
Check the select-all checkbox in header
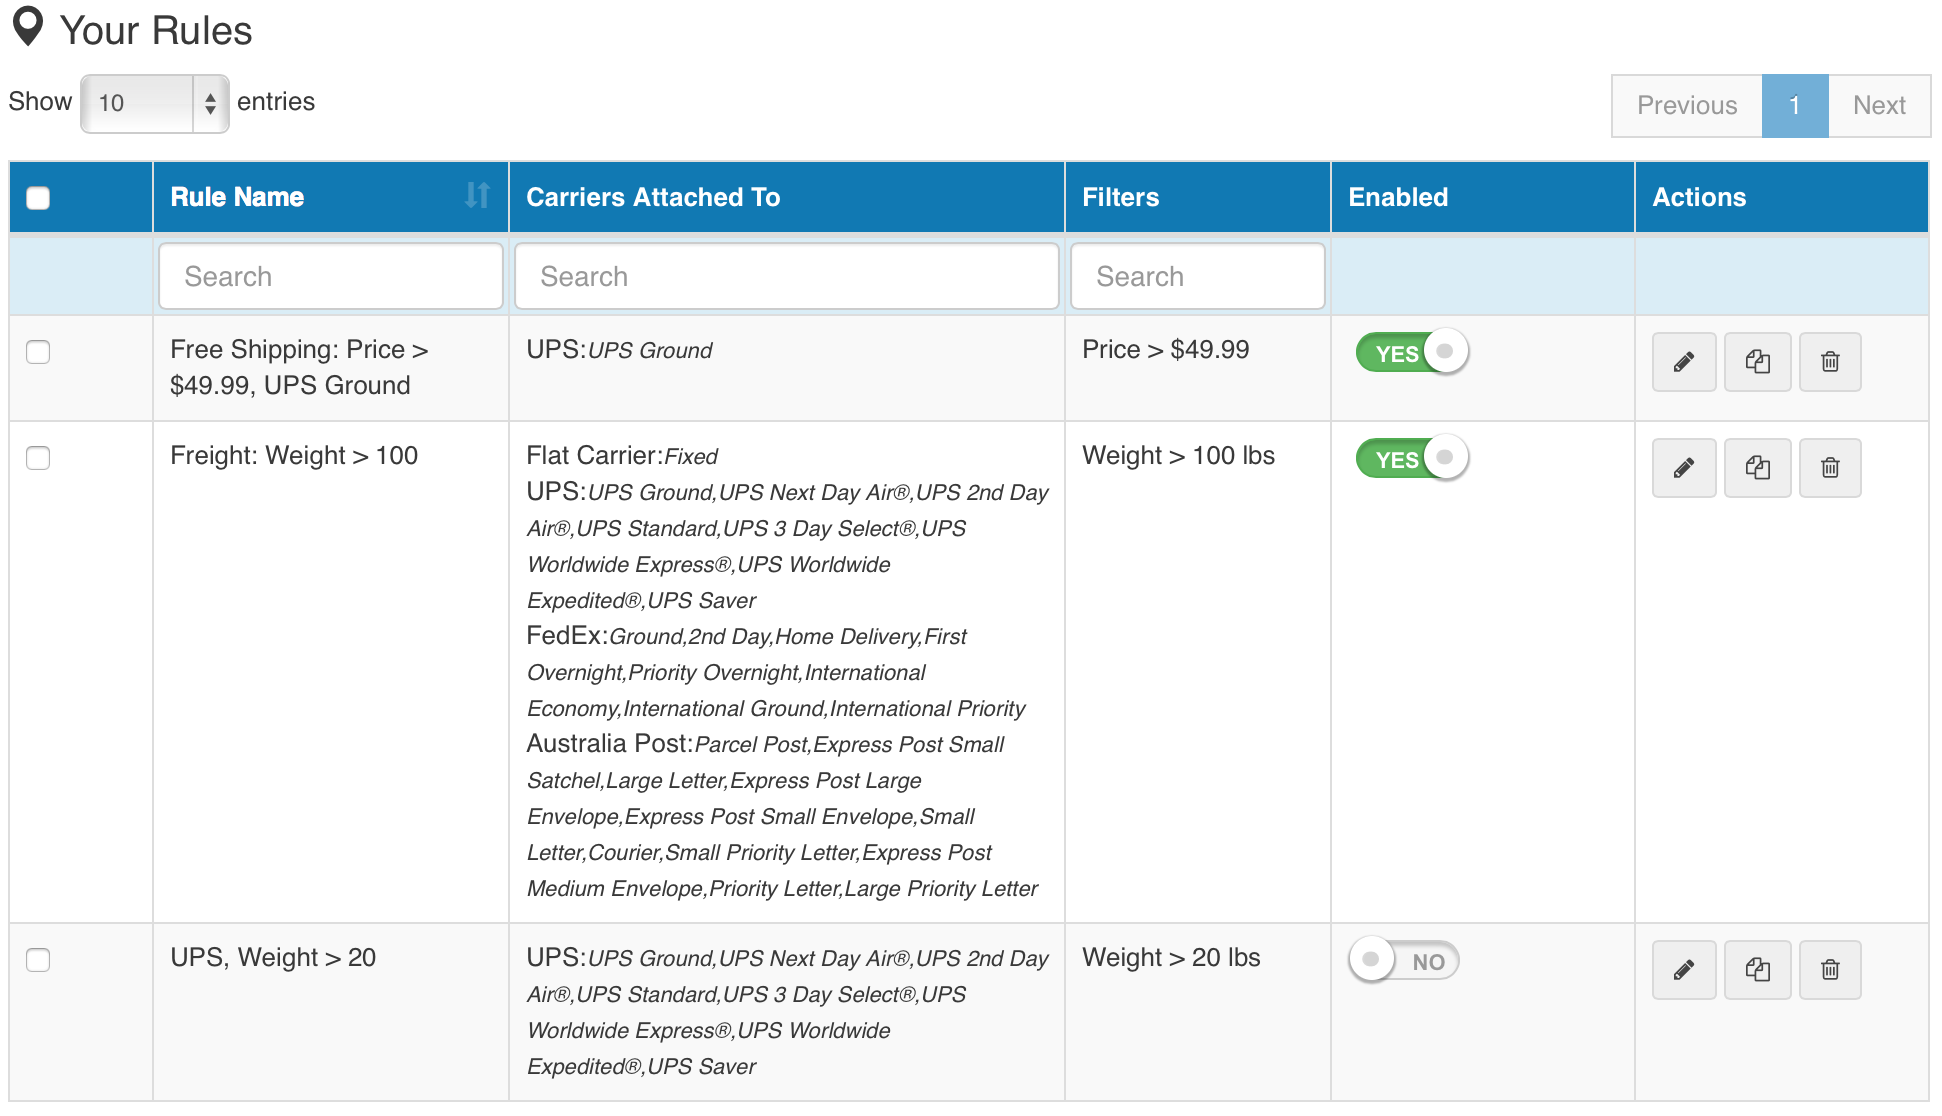38,198
